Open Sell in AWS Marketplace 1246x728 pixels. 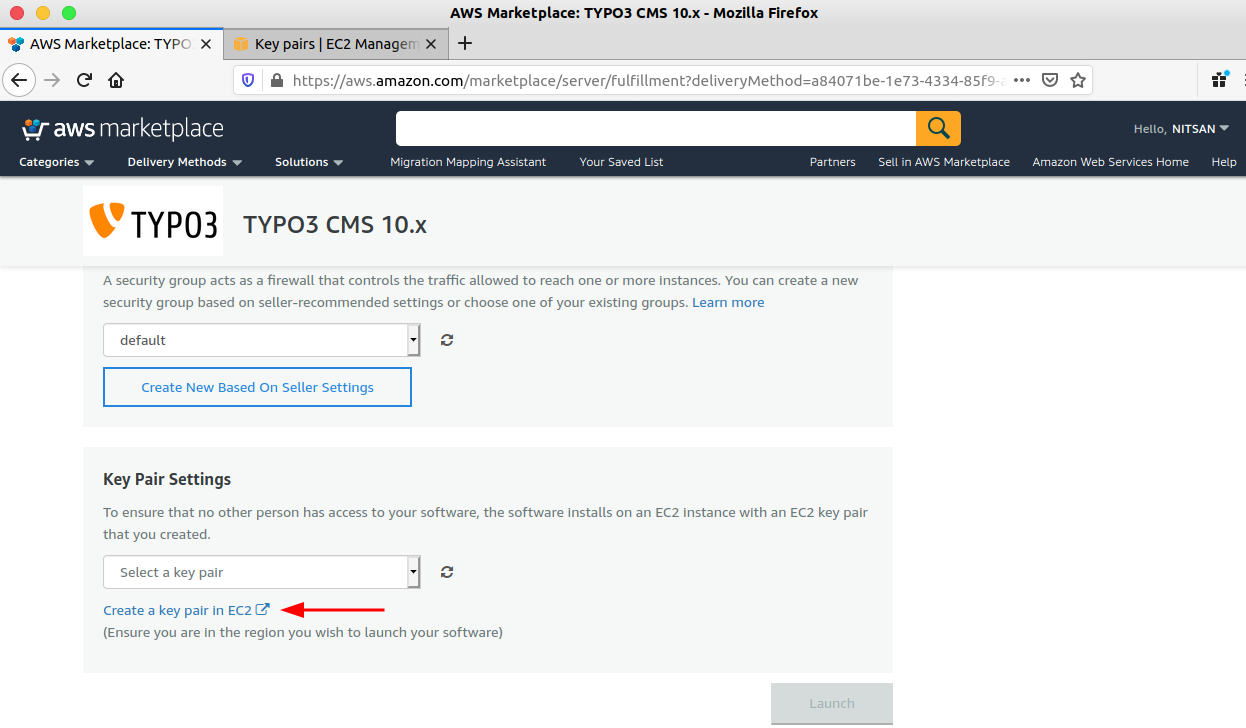(944, 162)
